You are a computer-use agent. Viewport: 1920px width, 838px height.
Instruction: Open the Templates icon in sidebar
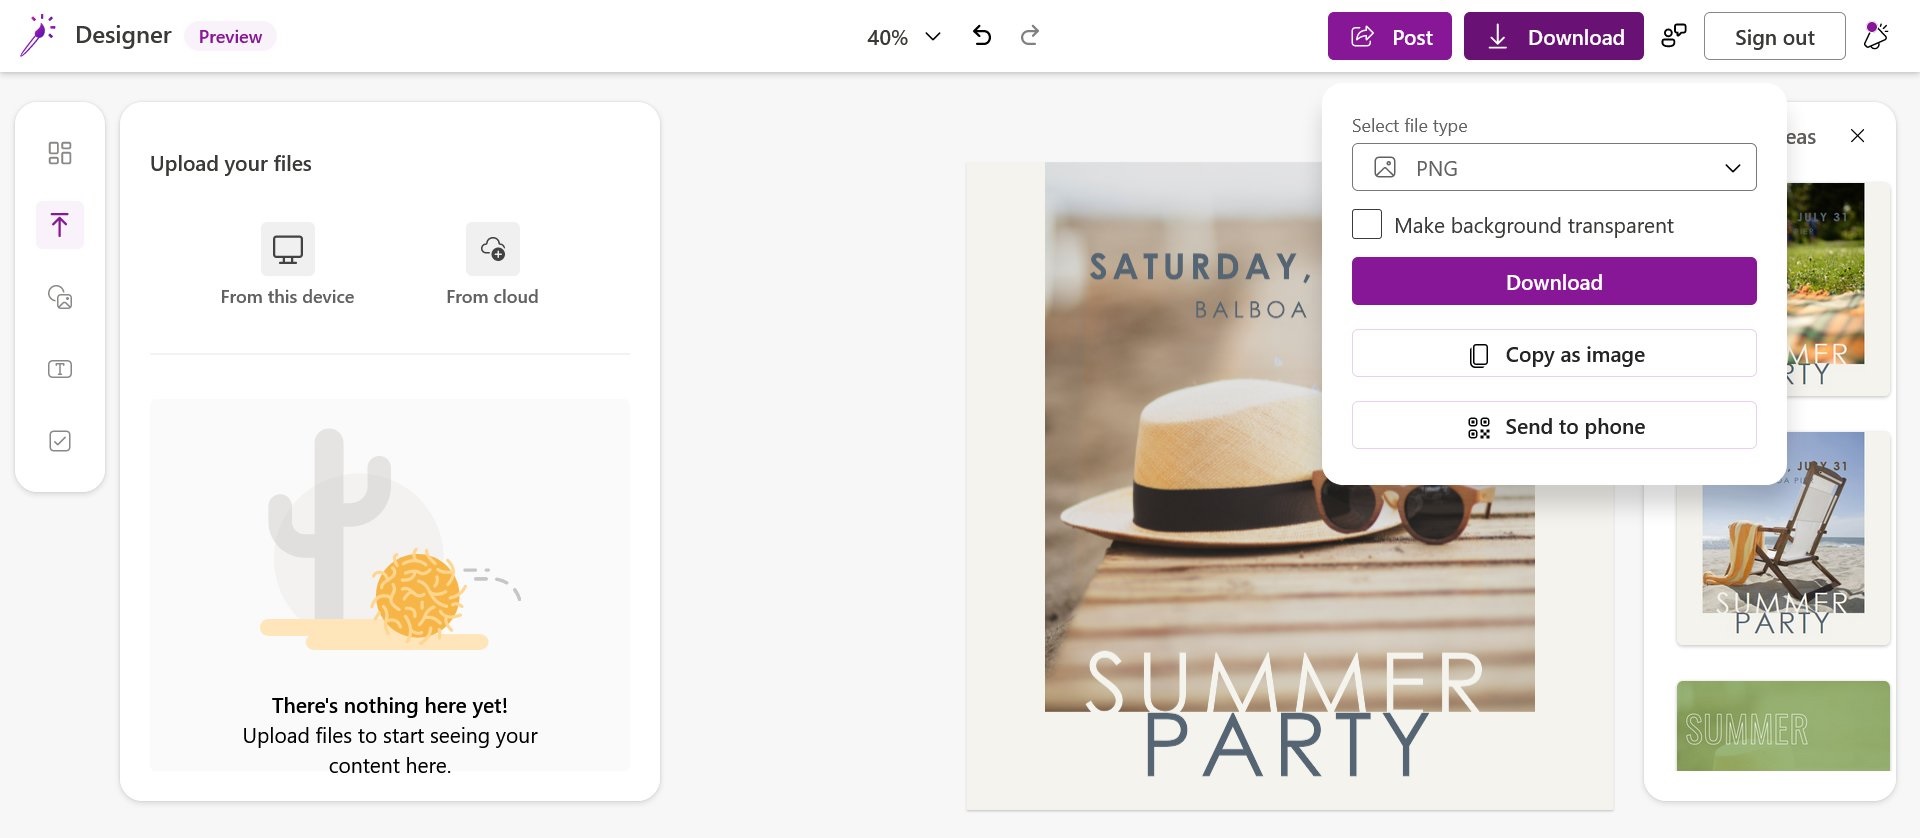[60, 153]
